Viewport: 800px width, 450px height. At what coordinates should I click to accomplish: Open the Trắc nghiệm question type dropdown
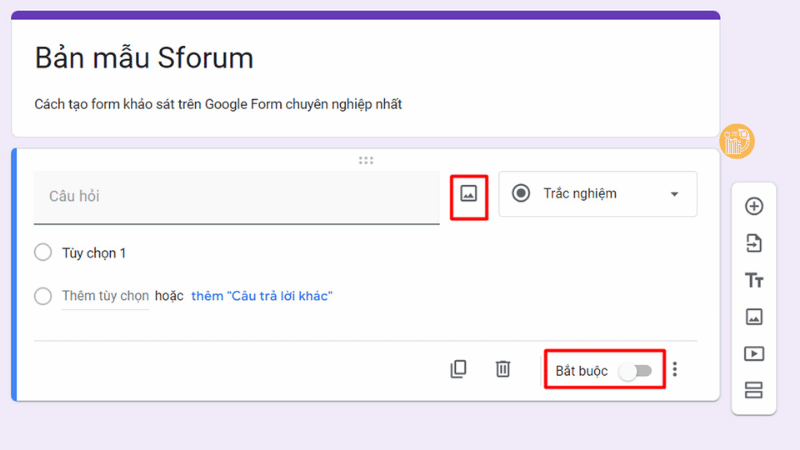[597, 194]
